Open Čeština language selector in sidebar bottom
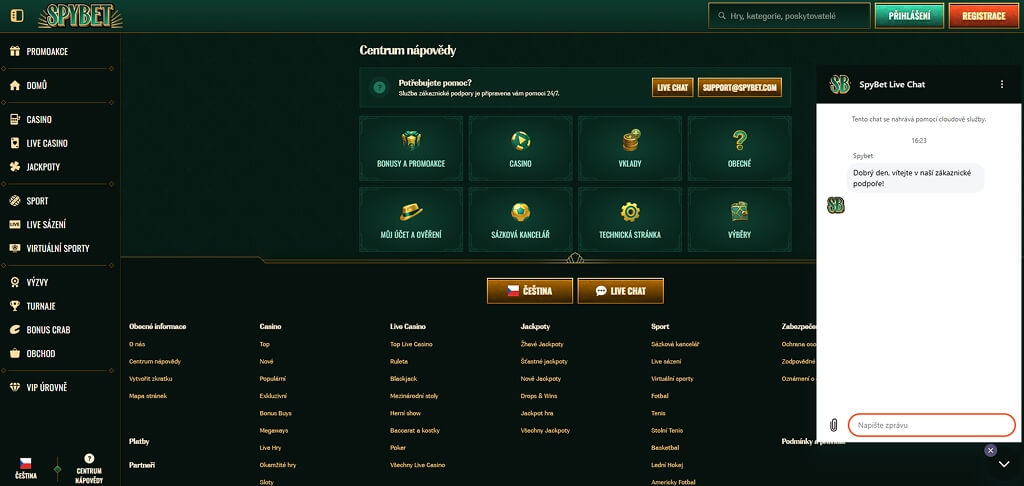 point(26,468)
